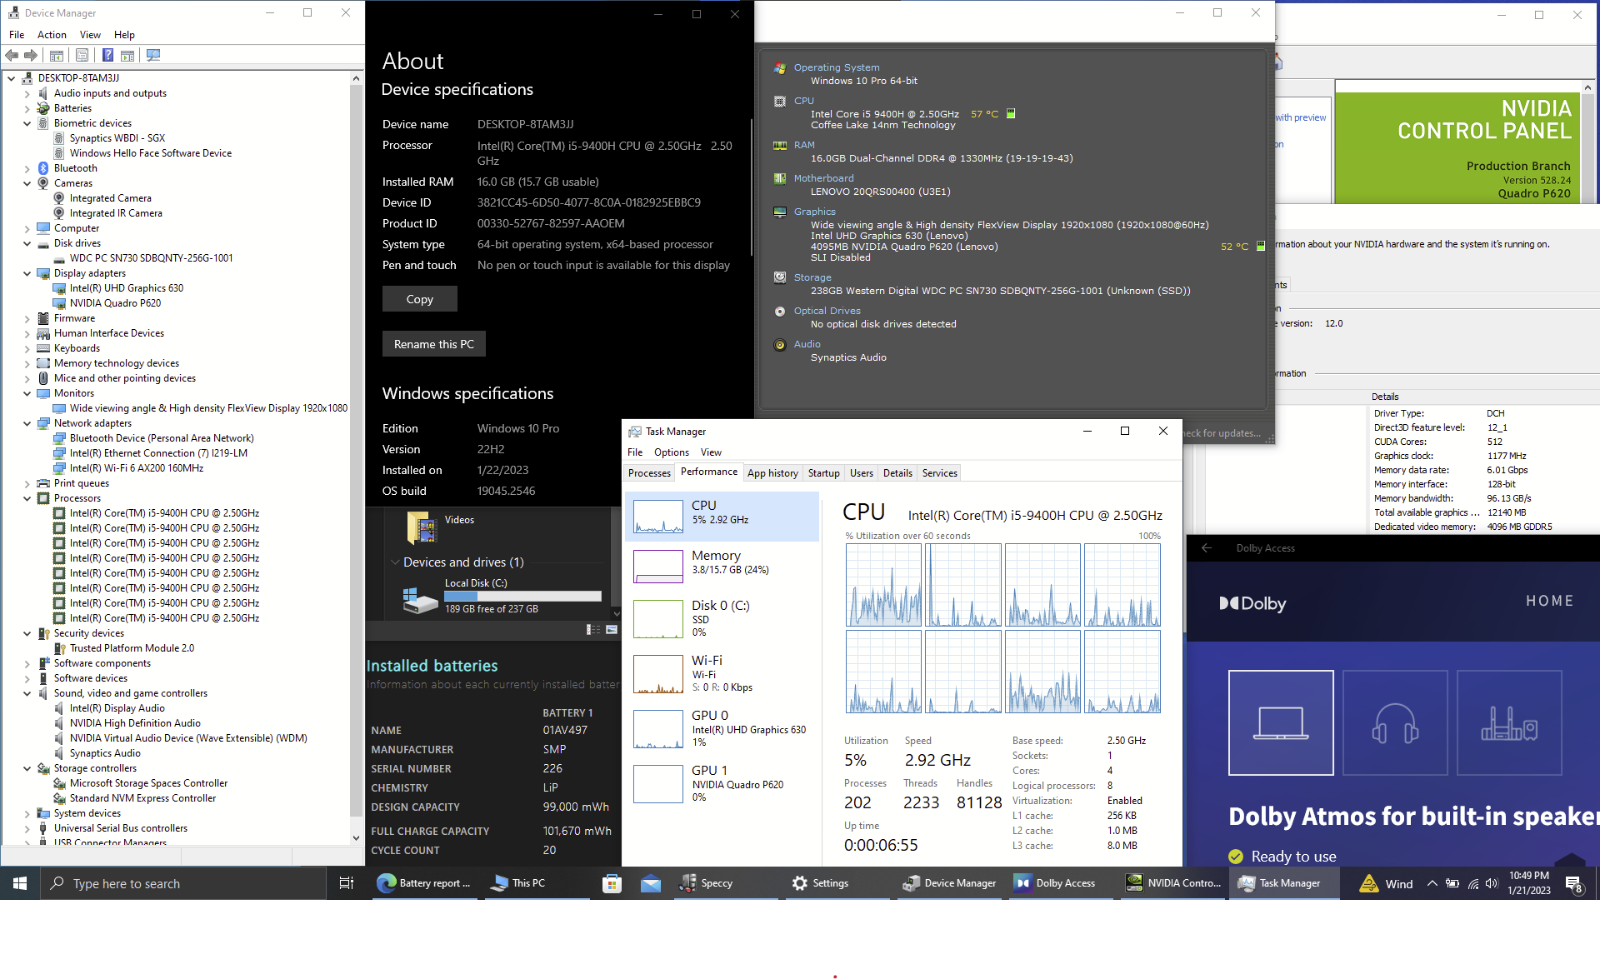The height and width of the screenshot is (979, 1600).
Task: Toggle the action pane icon in Device Manager
Action: click(127, 55)
